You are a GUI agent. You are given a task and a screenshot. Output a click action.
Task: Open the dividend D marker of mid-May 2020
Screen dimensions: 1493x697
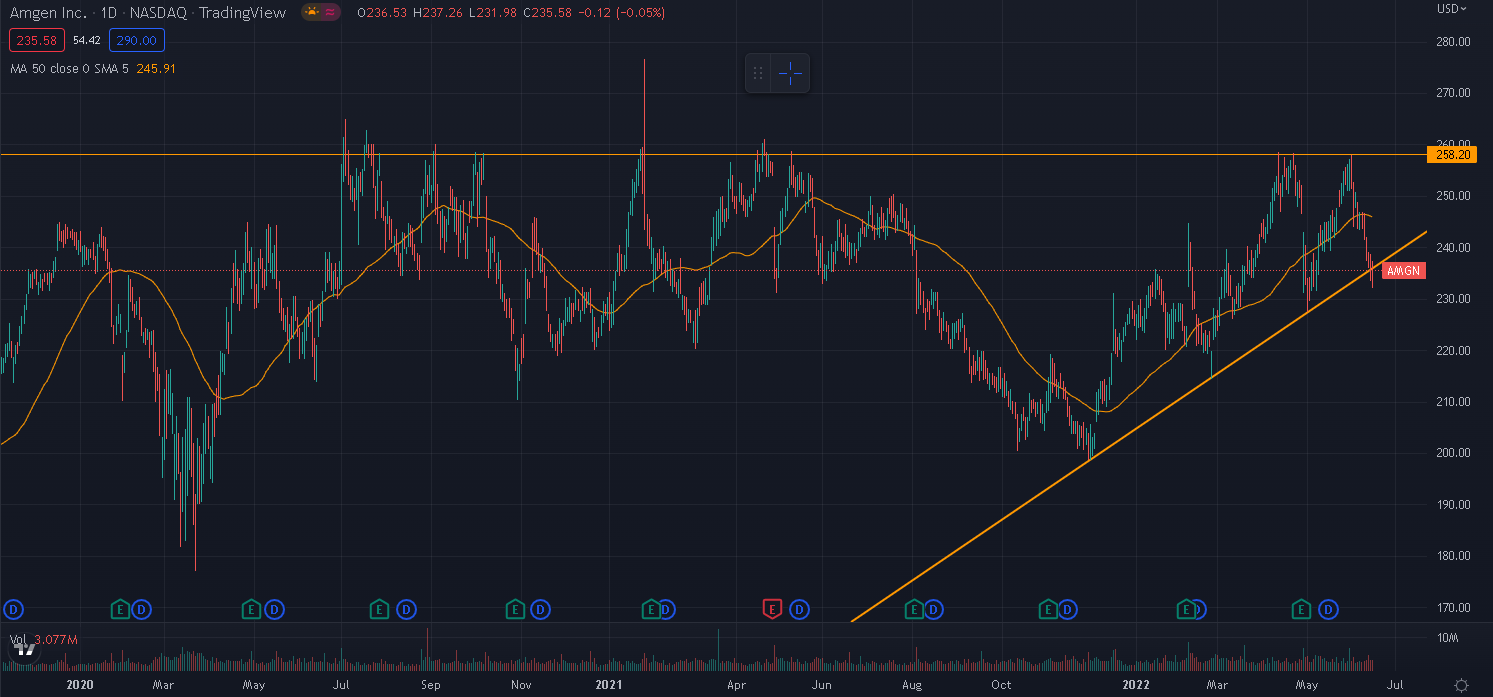[x=274, y=608]
